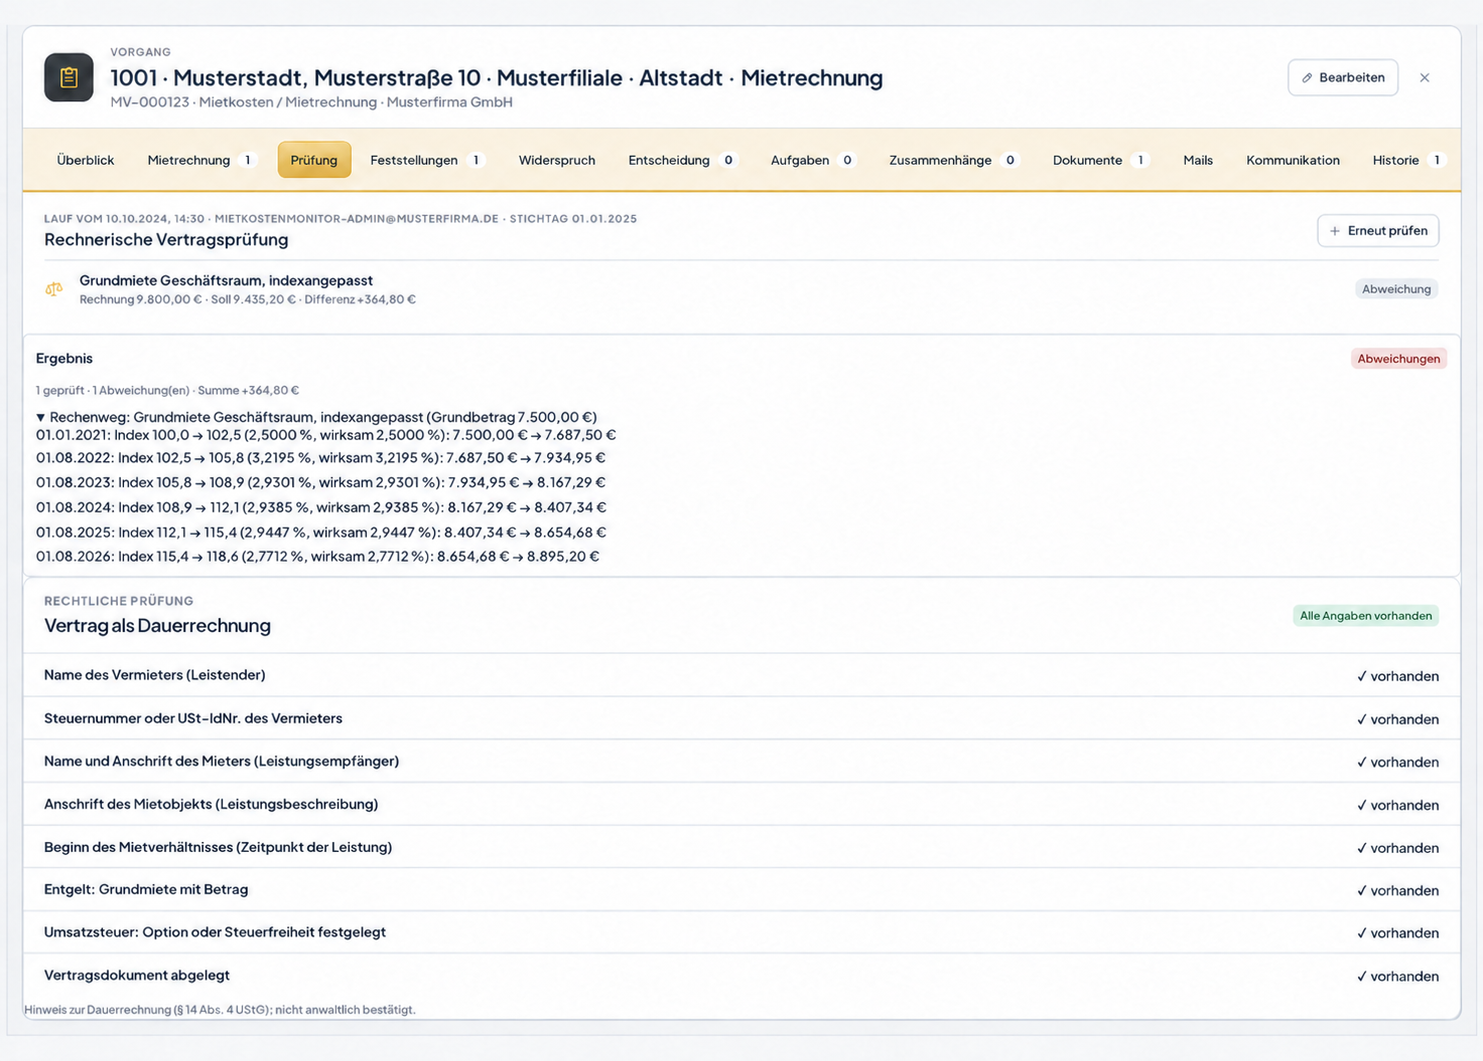Select the 01.08.2023 index calculation line
This screenshot has height=1061, width=1483.
321,483
